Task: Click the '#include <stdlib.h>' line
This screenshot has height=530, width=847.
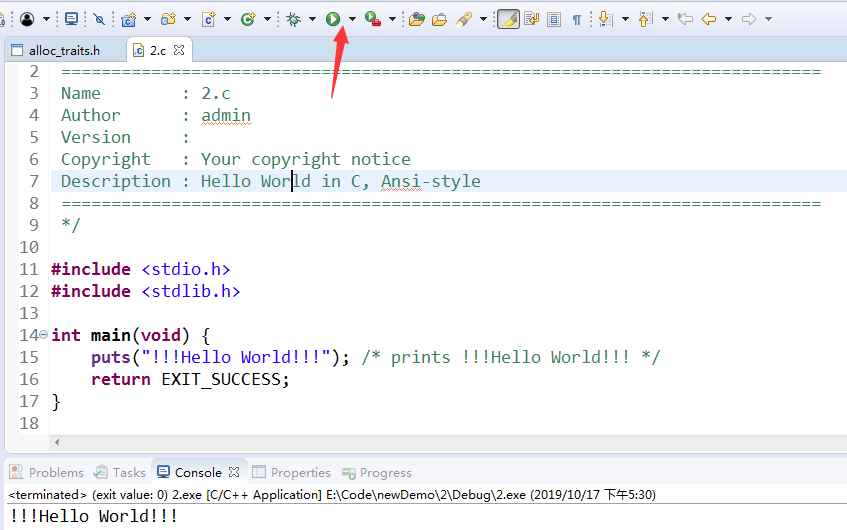Action: tap(145, 291)
